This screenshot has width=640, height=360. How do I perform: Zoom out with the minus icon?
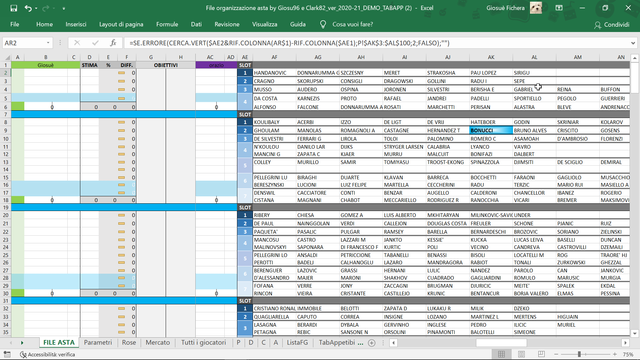coord(556,354)
